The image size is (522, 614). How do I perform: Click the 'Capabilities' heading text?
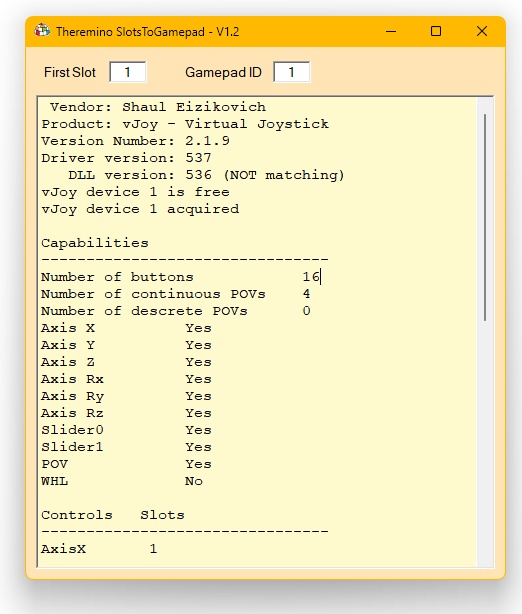(95, 243)
